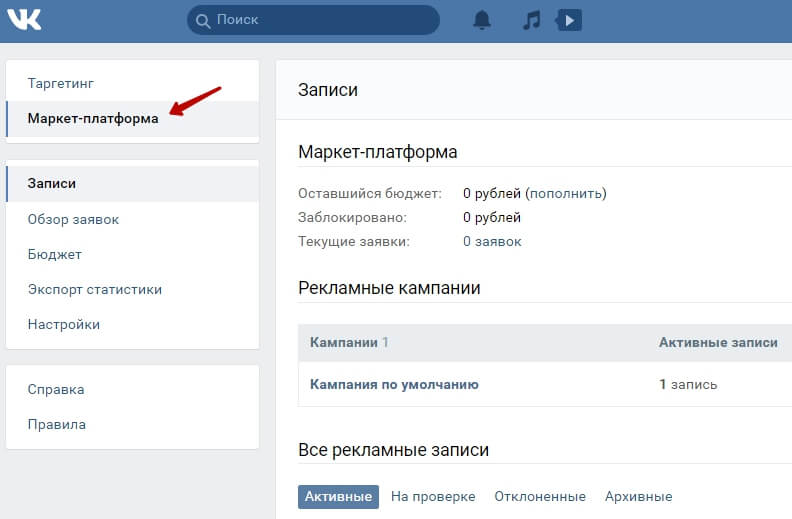Screen dimensions: 792x519
Task: Open Настройки in the sidebar
Action: click(x=64, y=324)
